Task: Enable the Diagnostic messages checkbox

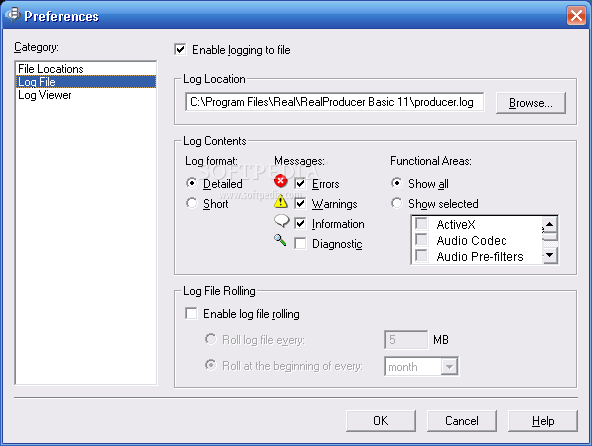Action: pos(300,244)
